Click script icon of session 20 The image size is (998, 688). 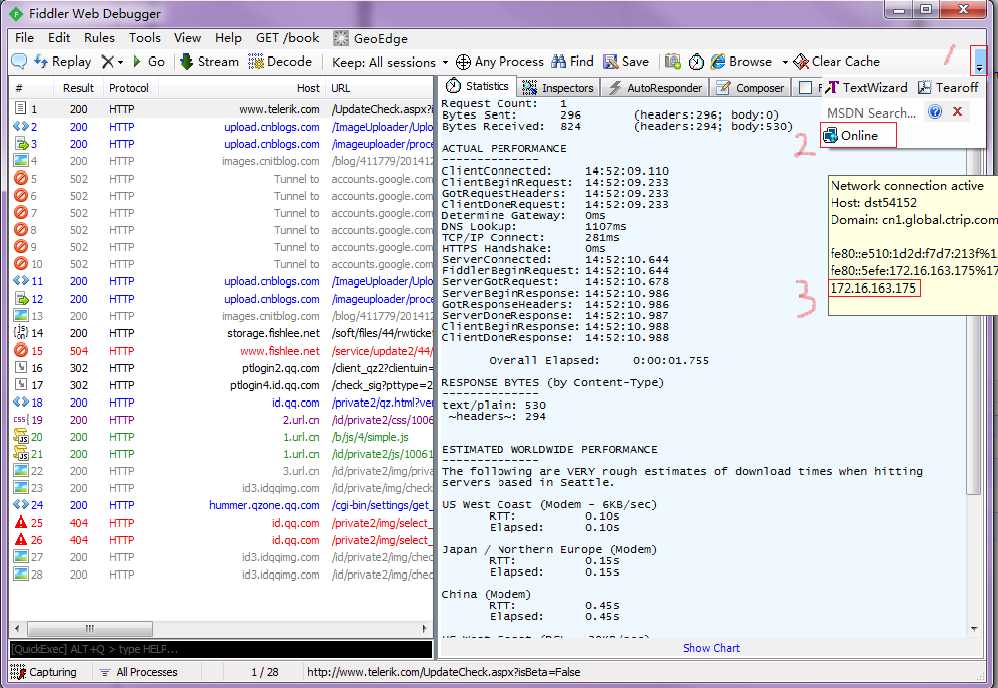coord(21,437)
